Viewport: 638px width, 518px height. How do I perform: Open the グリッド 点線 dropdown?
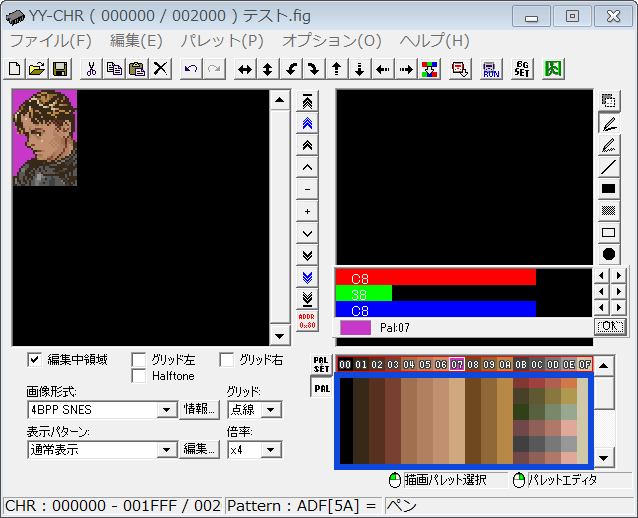tap(271, 410)
